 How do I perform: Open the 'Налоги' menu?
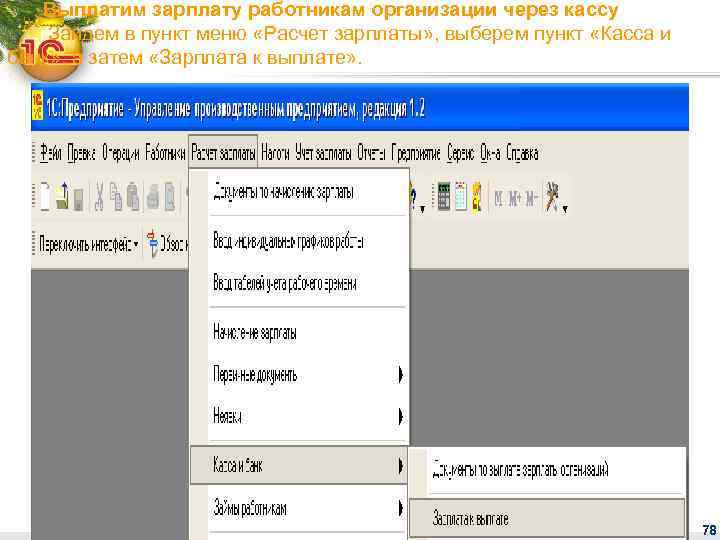pyautogui.click(x=275, y=153)
